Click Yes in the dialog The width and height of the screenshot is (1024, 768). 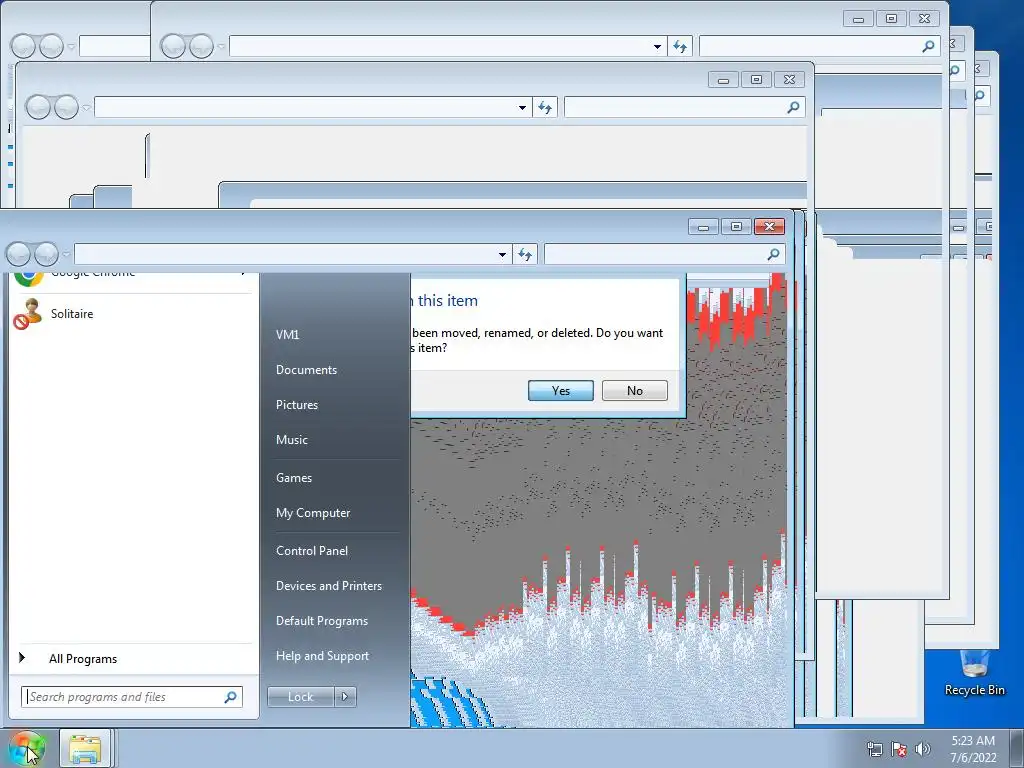560,391
